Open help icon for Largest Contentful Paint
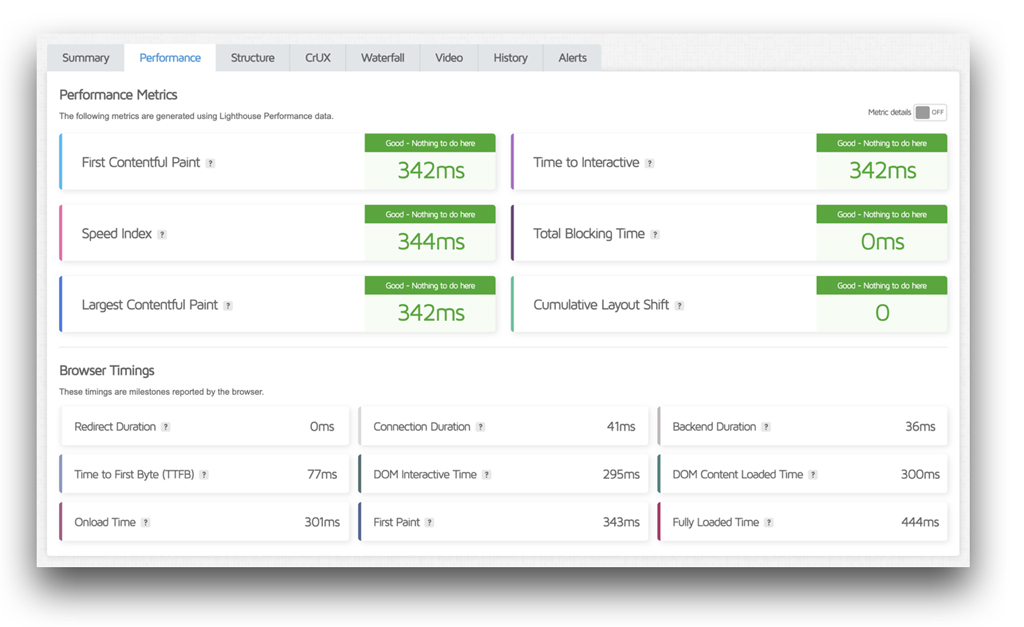 (228, 306)
